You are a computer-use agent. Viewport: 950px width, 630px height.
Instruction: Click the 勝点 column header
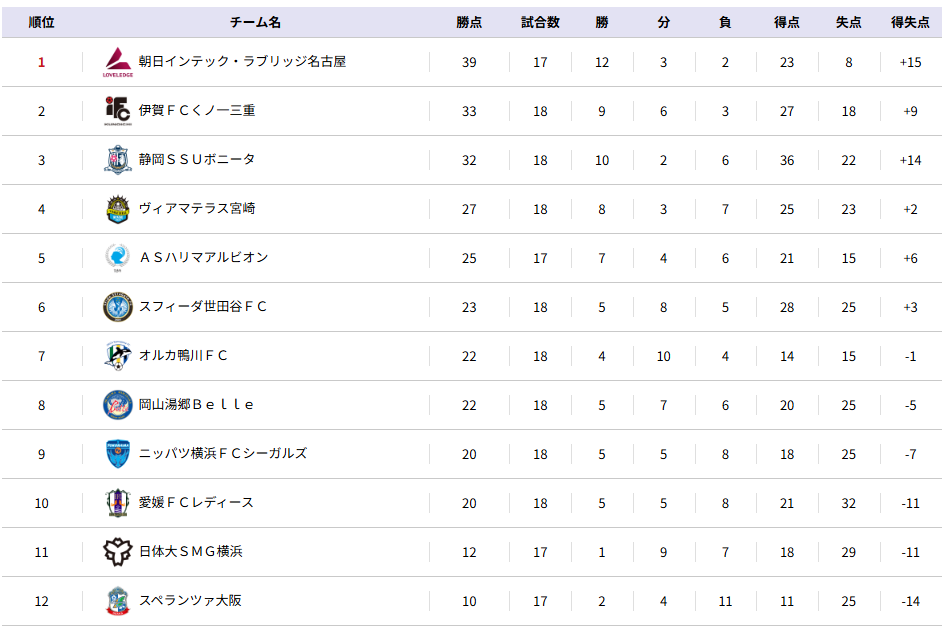[x=469, y=22]
